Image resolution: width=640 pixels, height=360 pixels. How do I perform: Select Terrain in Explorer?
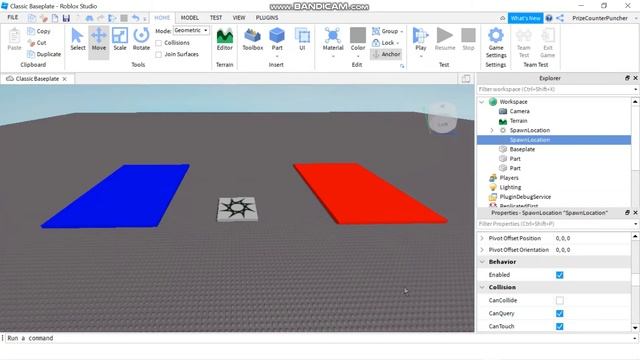click(518, 121)
